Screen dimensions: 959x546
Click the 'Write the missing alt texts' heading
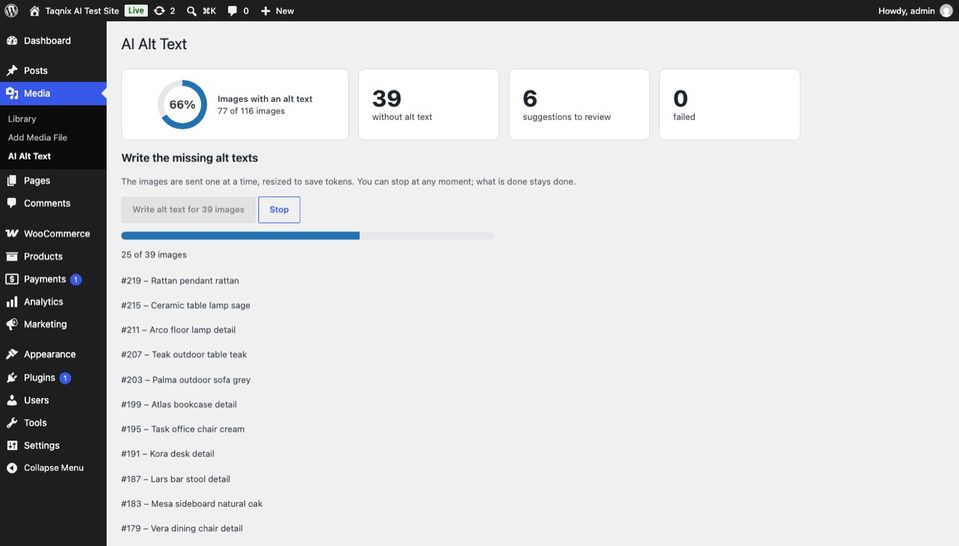tap(190, 158)
